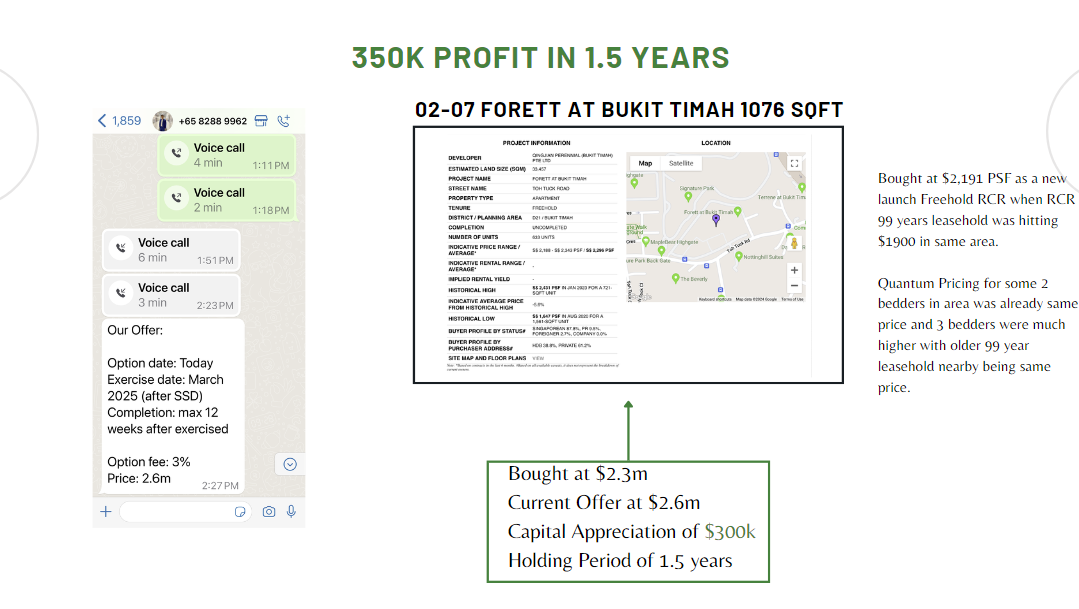The image size is (1079, 609).
Task: Toggle fullscreen on the location map
Action: [794, 163]
